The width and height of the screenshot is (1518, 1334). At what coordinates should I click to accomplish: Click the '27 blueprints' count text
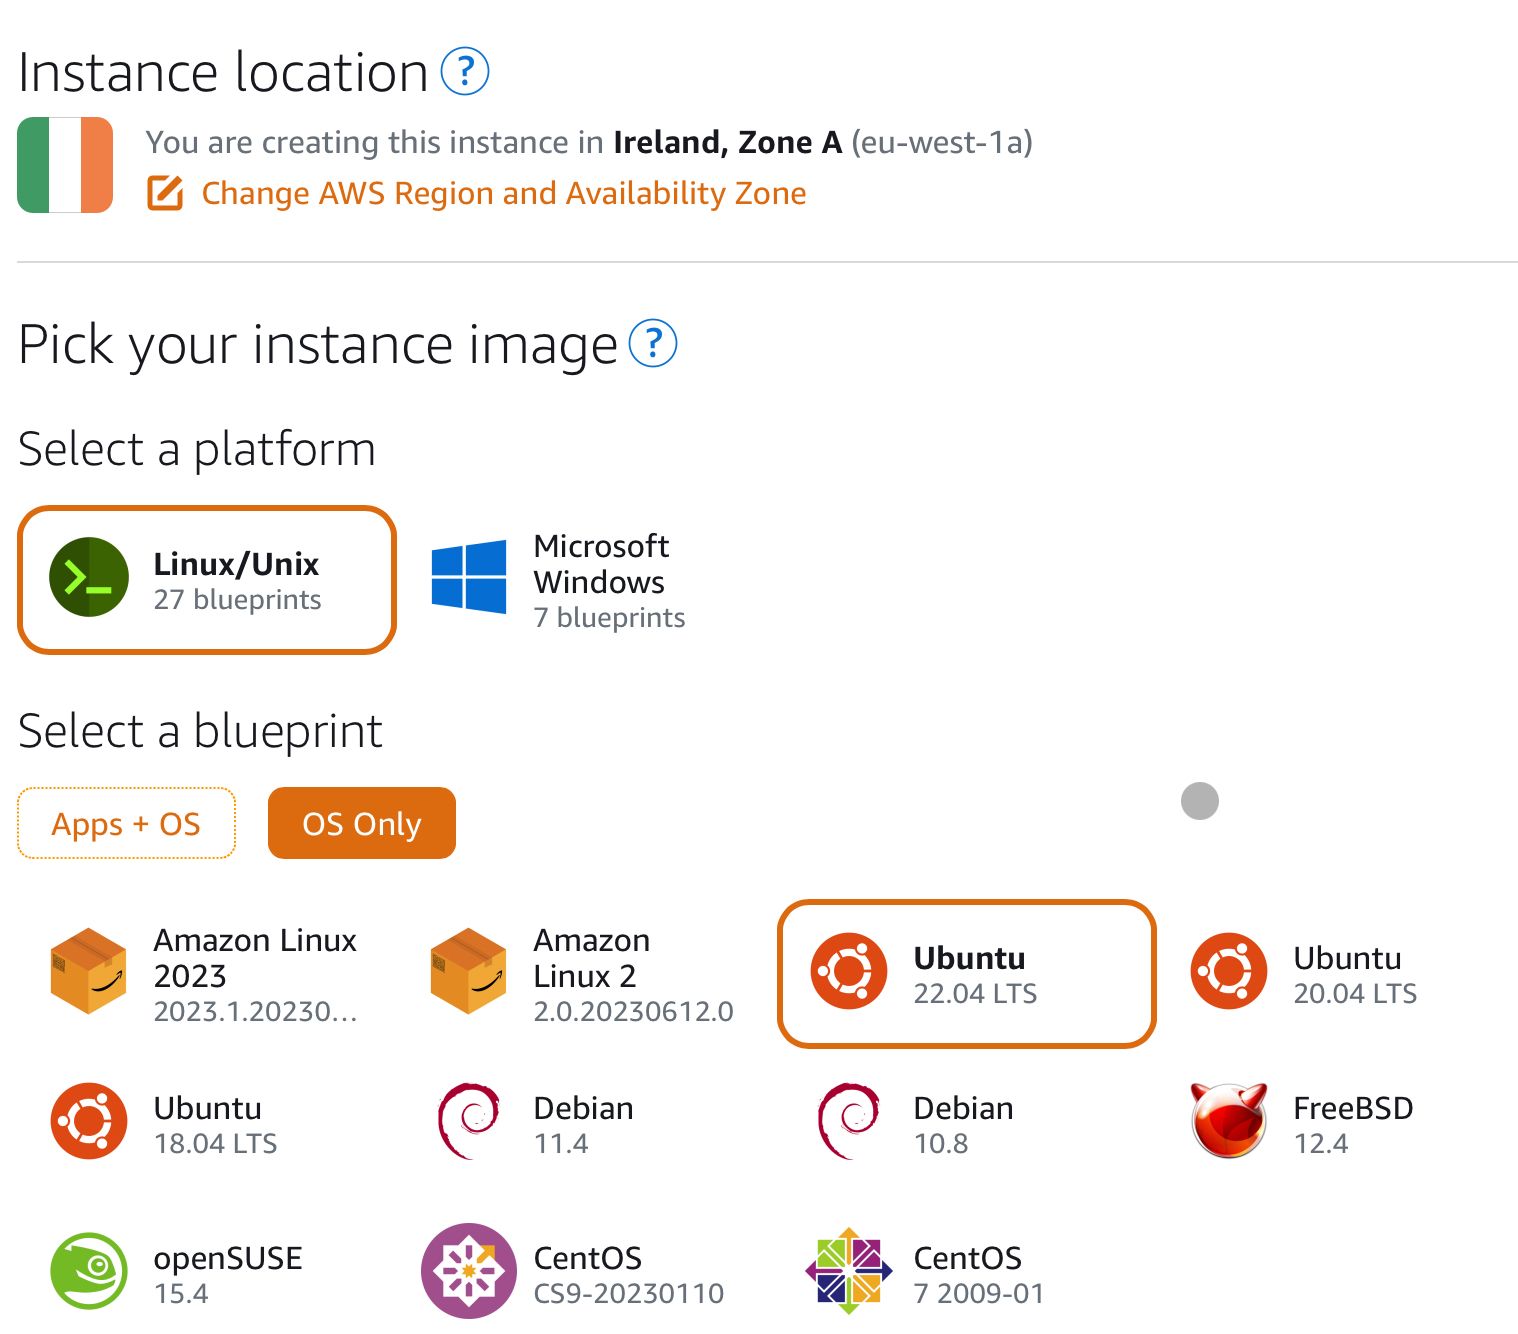point(237,600)
